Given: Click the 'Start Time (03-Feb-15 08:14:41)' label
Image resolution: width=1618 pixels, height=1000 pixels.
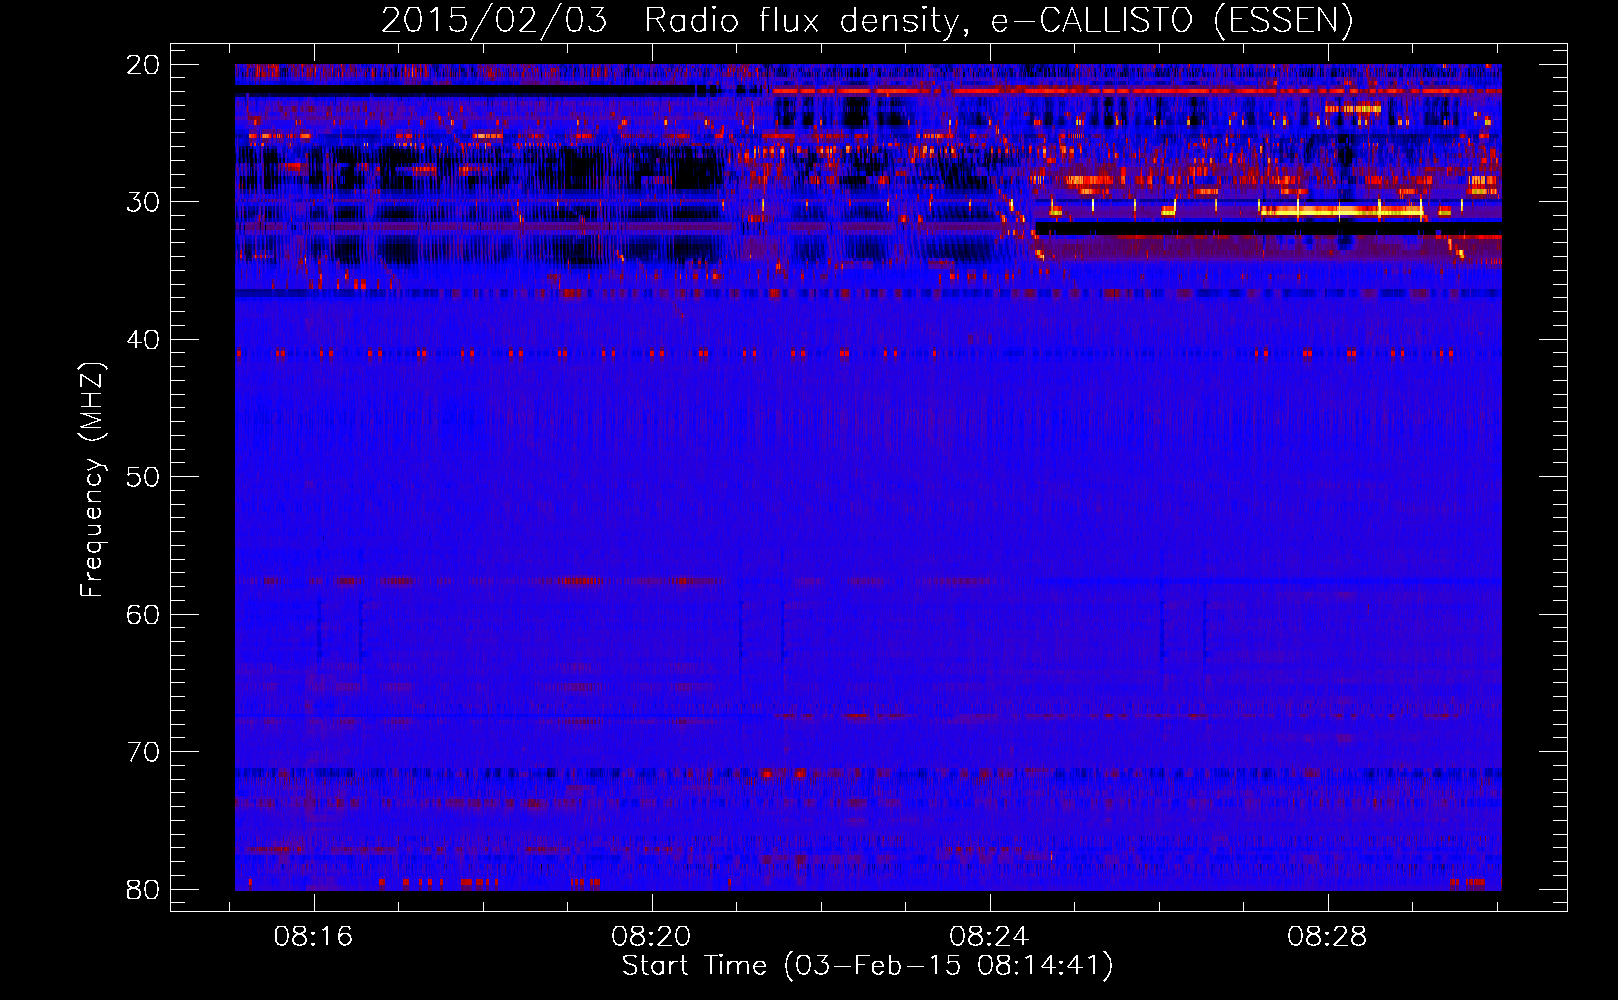Looking at the screenshot, I should click(867, 966).
